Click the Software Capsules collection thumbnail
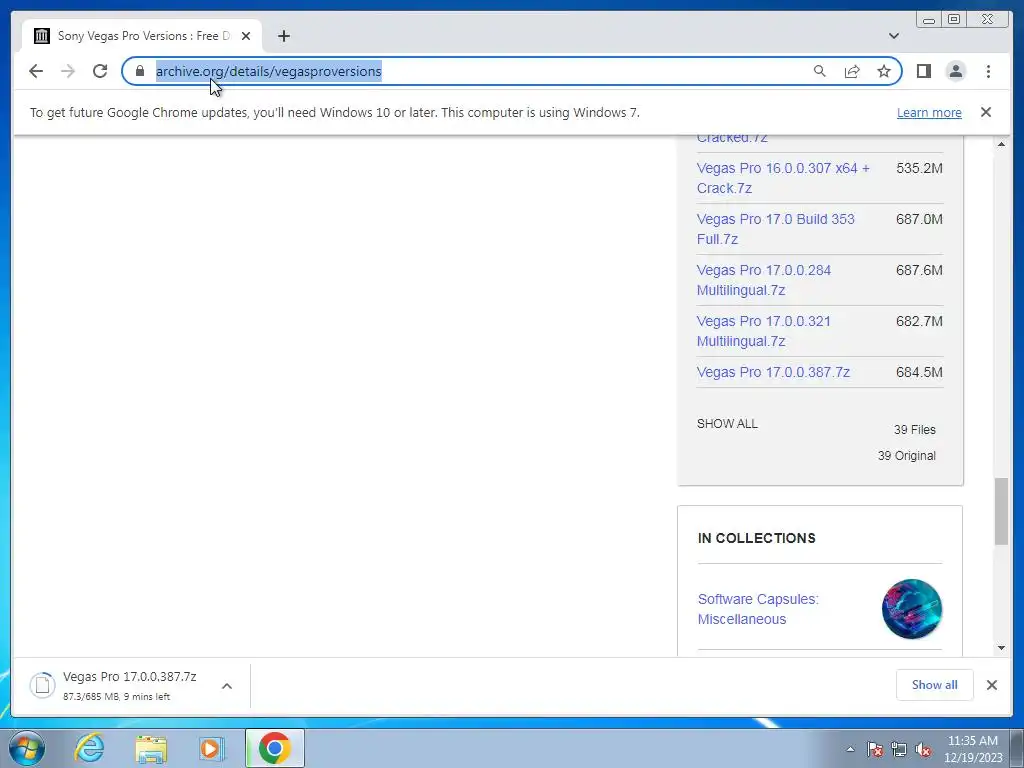The image size is (1024, 768). [x=912, y=609]
